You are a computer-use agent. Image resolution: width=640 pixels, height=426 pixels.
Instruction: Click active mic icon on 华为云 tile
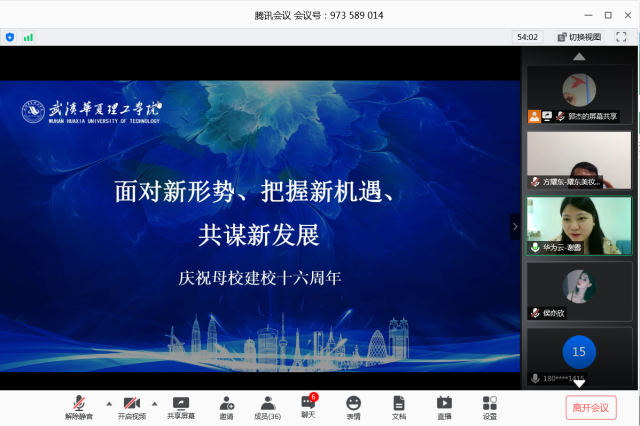click(535, 247)
